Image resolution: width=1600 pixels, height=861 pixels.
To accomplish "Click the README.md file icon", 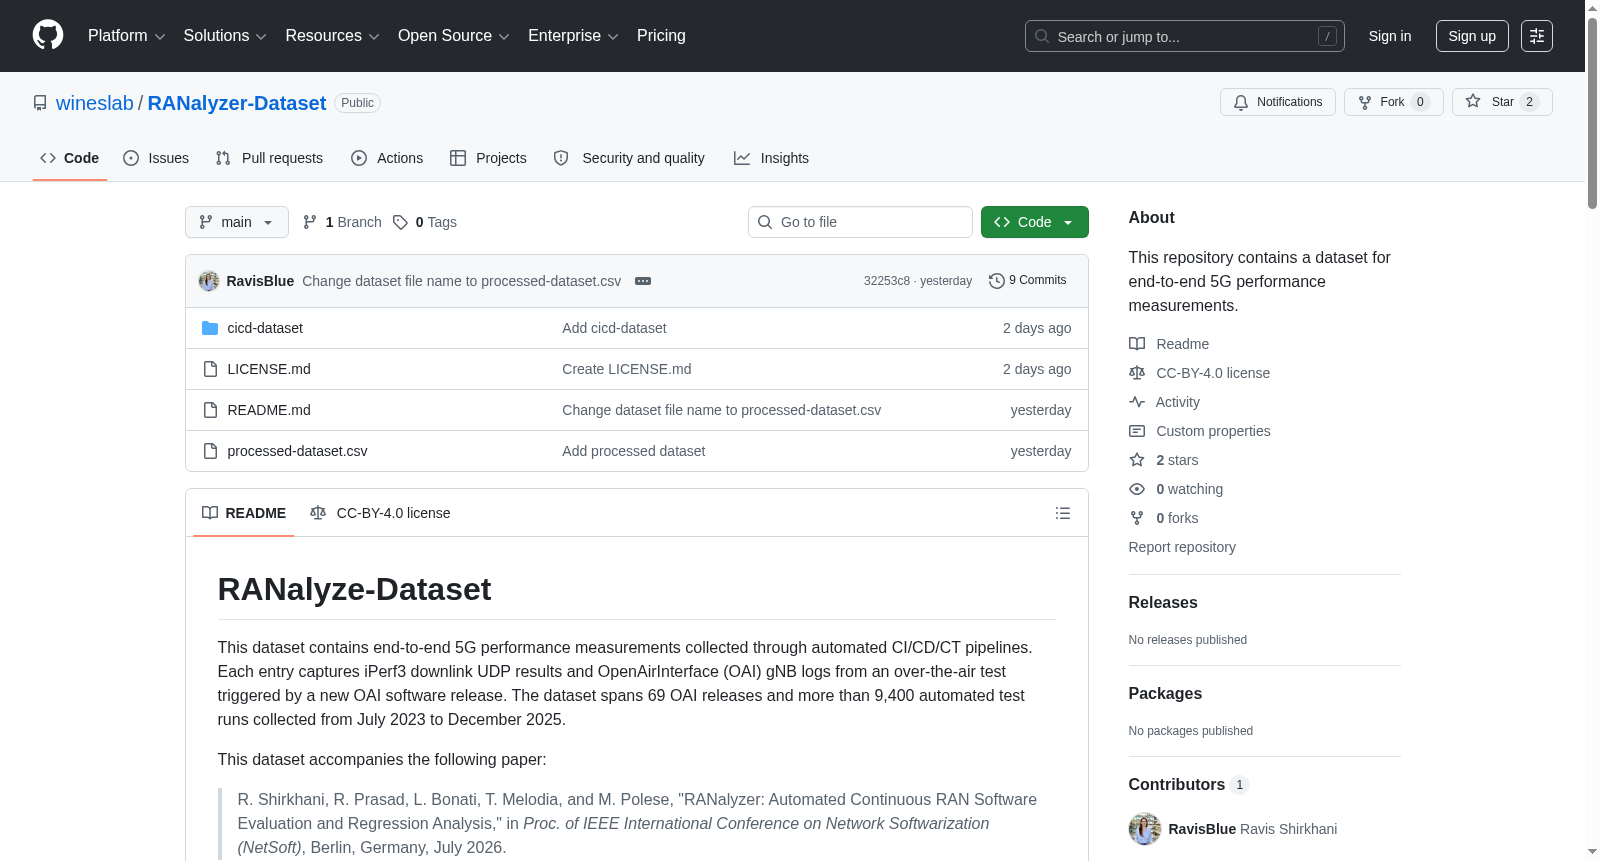I will point(210,410).
